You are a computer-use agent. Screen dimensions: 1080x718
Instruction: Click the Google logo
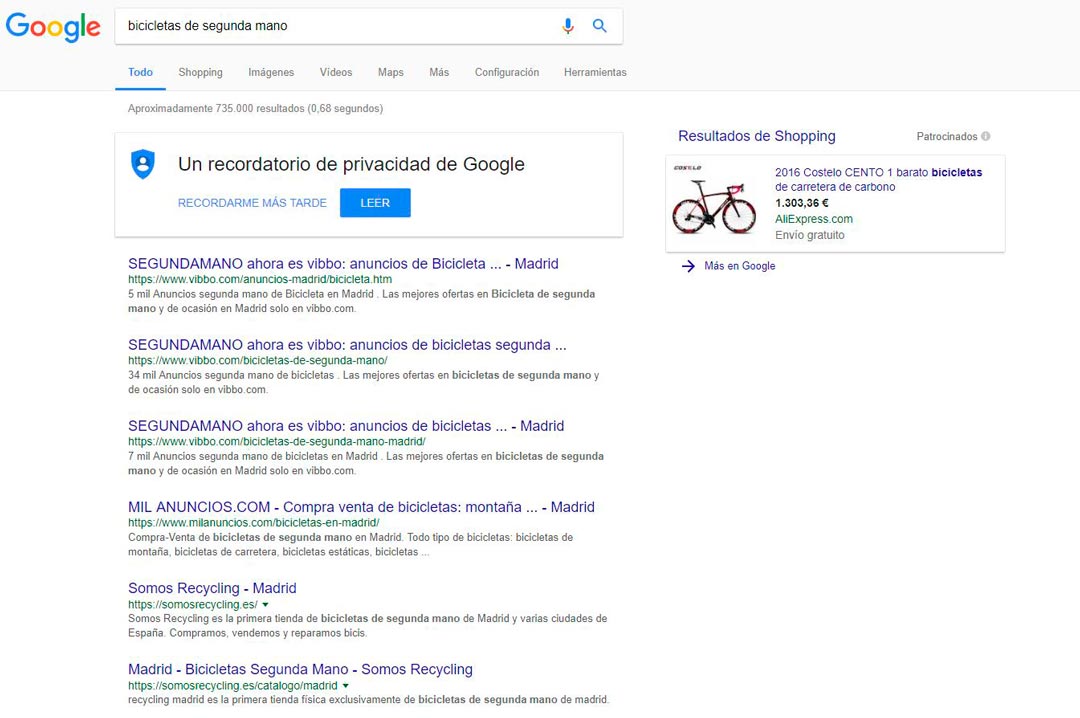pos(53,27)
